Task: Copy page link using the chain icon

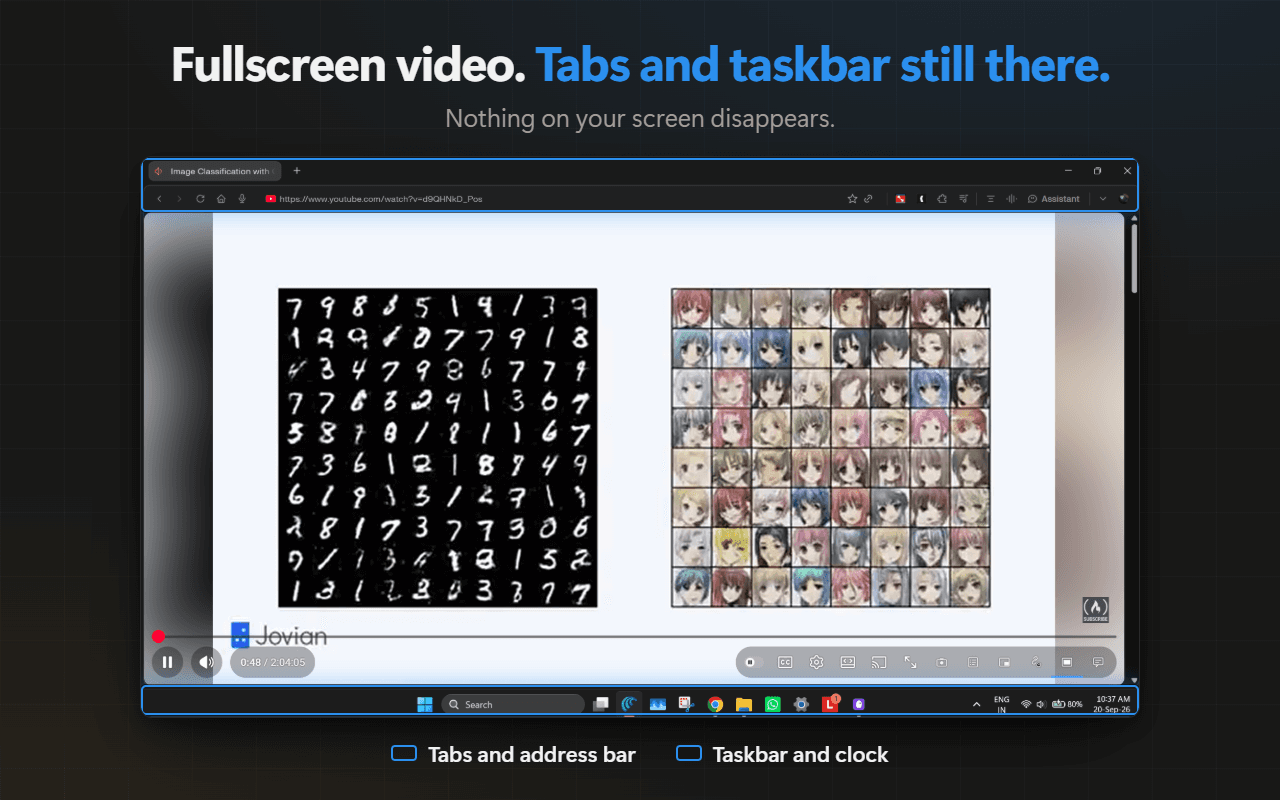Action: tap(868, 199)
